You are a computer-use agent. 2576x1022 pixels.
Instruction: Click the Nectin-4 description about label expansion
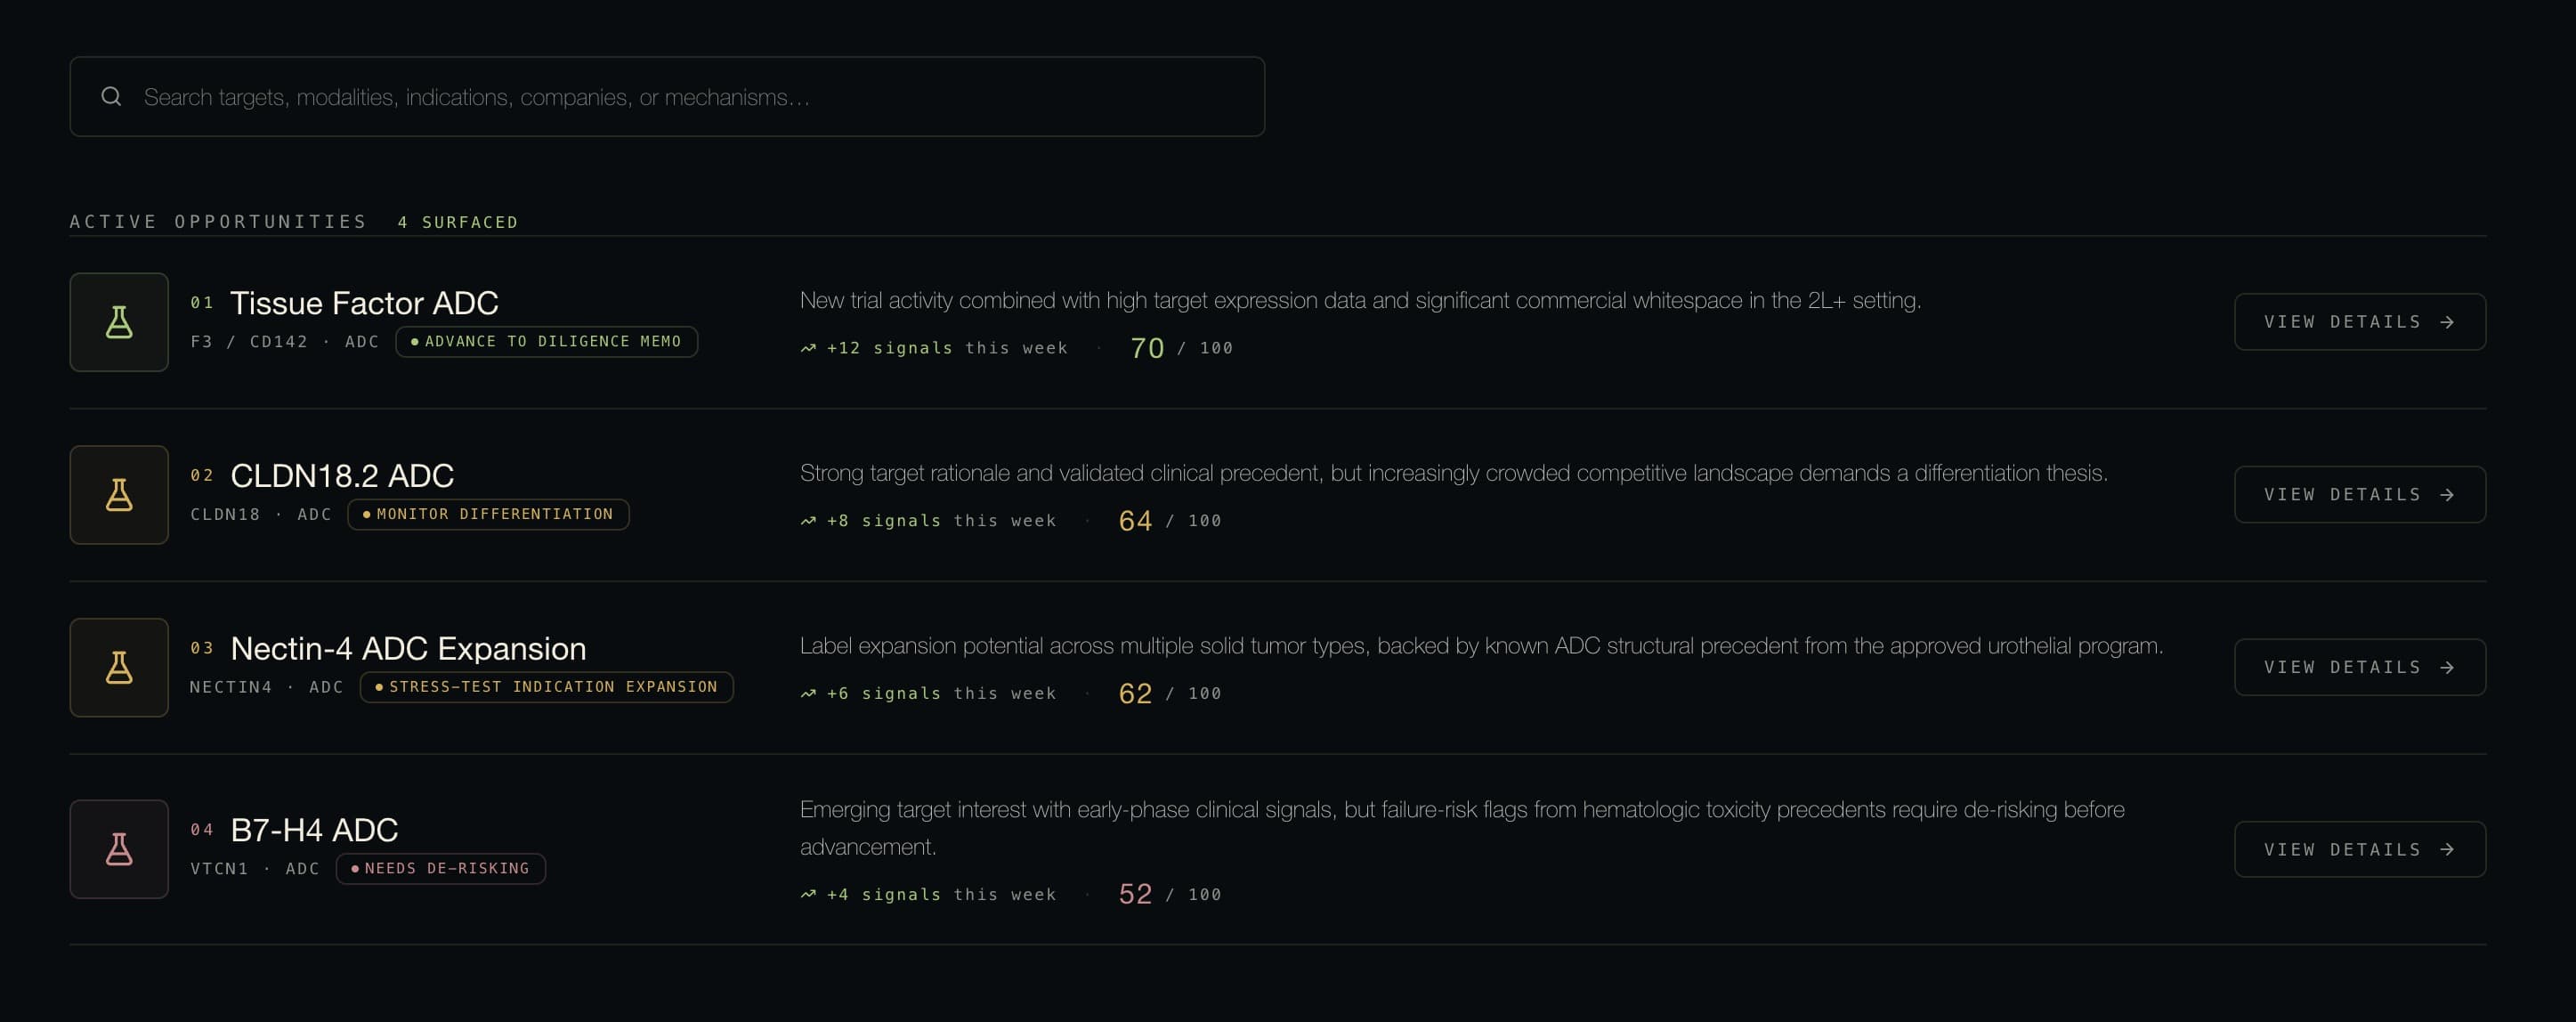point(1481,646)
